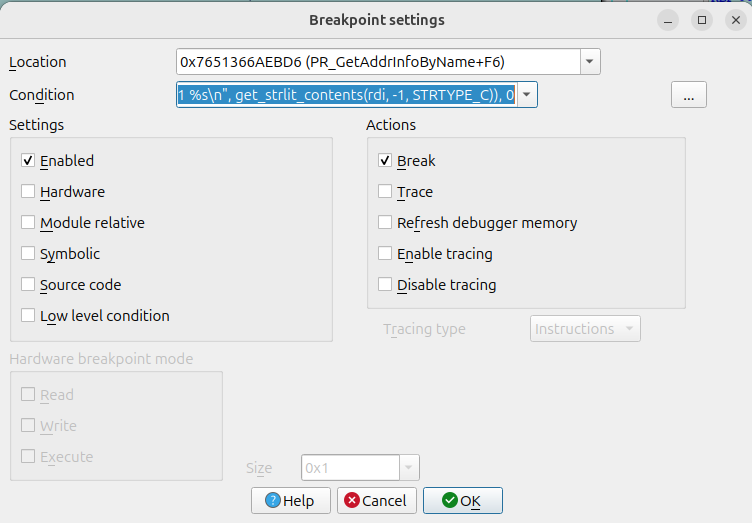Screen dimensions: 752x523
Task: Close the Breakpoint settings dialog
Action: point(736,20)
